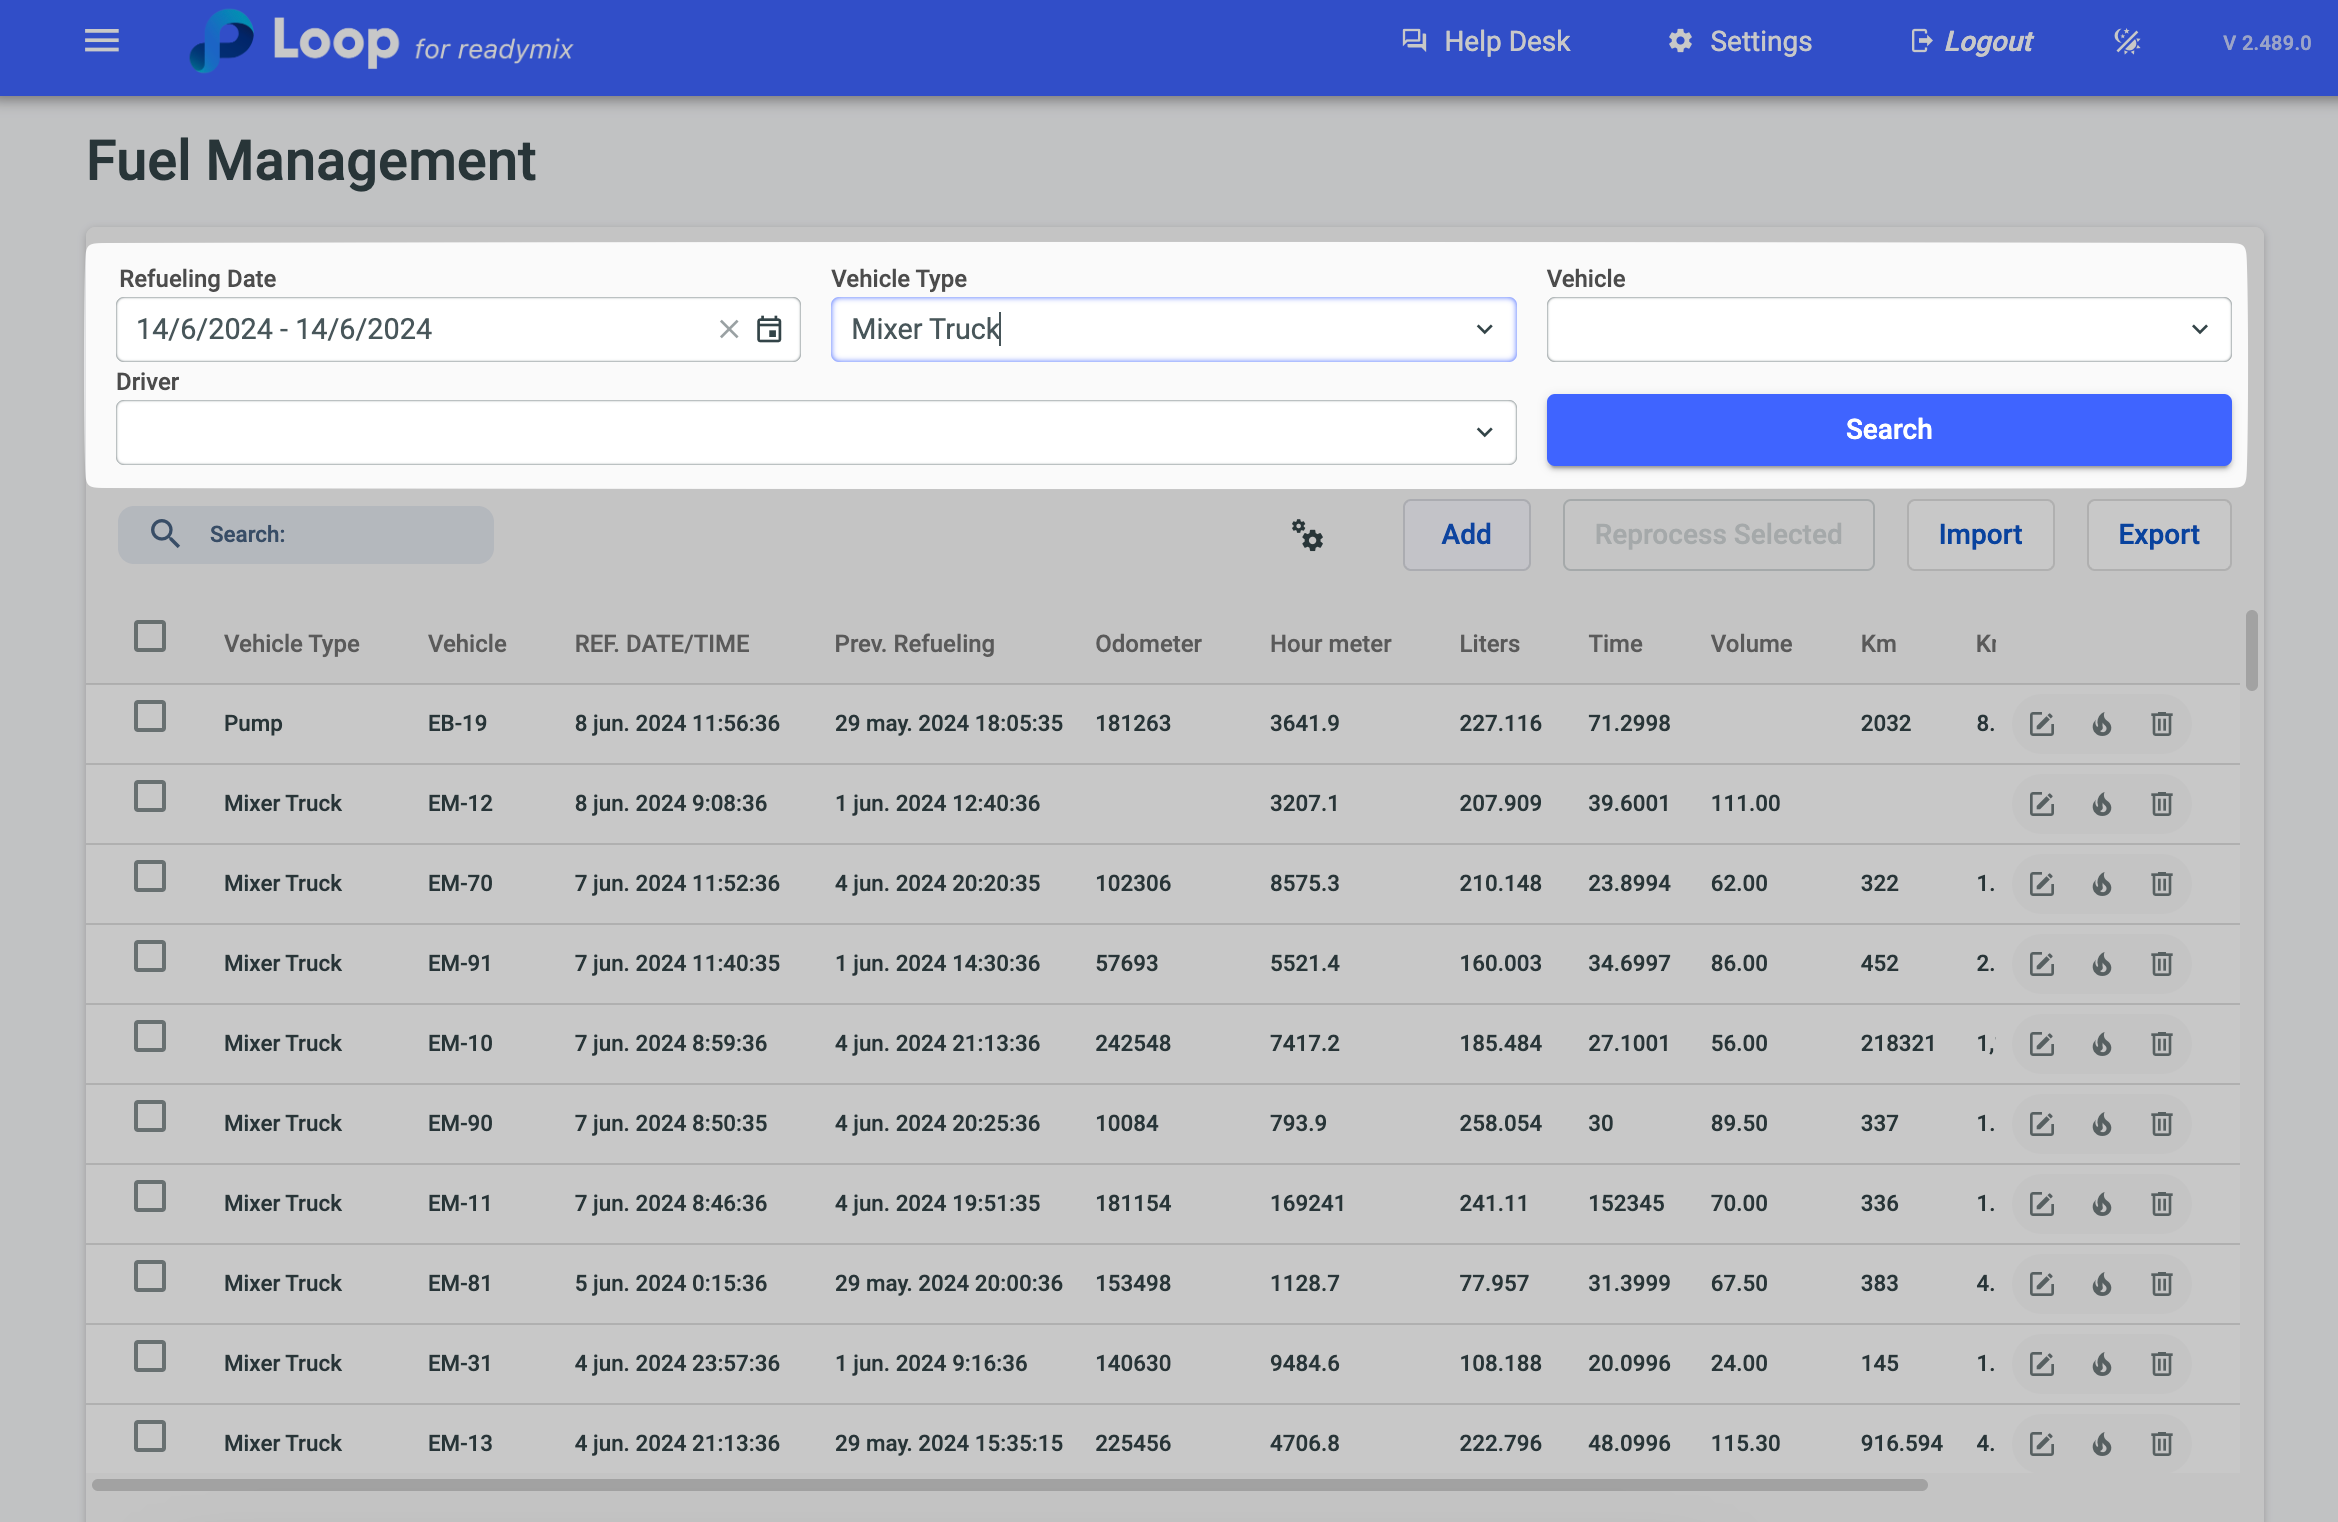2338x1522 pixels.
Task: Click flame icon for EM-12 row
Action: tap(2101, 804)
